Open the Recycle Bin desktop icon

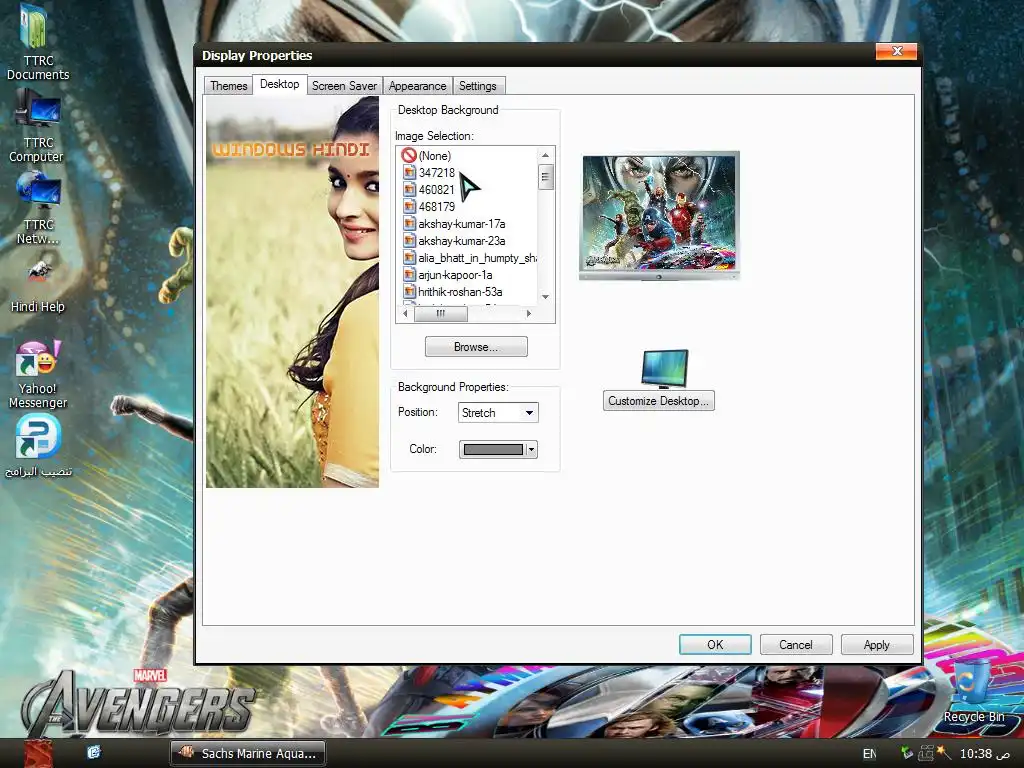coord(973,692)
